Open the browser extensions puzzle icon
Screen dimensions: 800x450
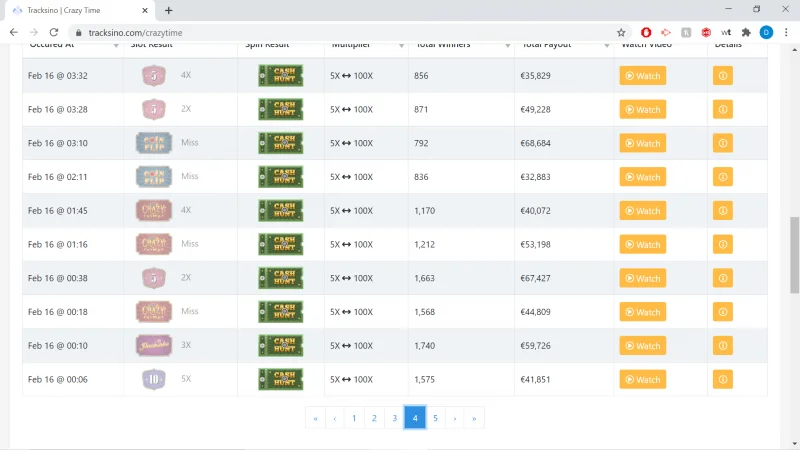click(x=746, y=33)
